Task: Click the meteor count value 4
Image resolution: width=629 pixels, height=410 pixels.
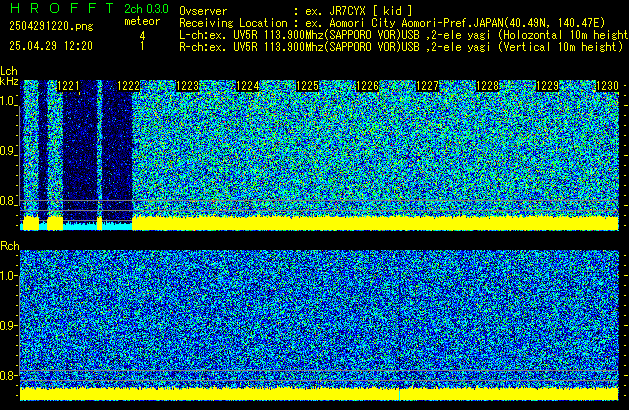Action: (x=142, y=36)
